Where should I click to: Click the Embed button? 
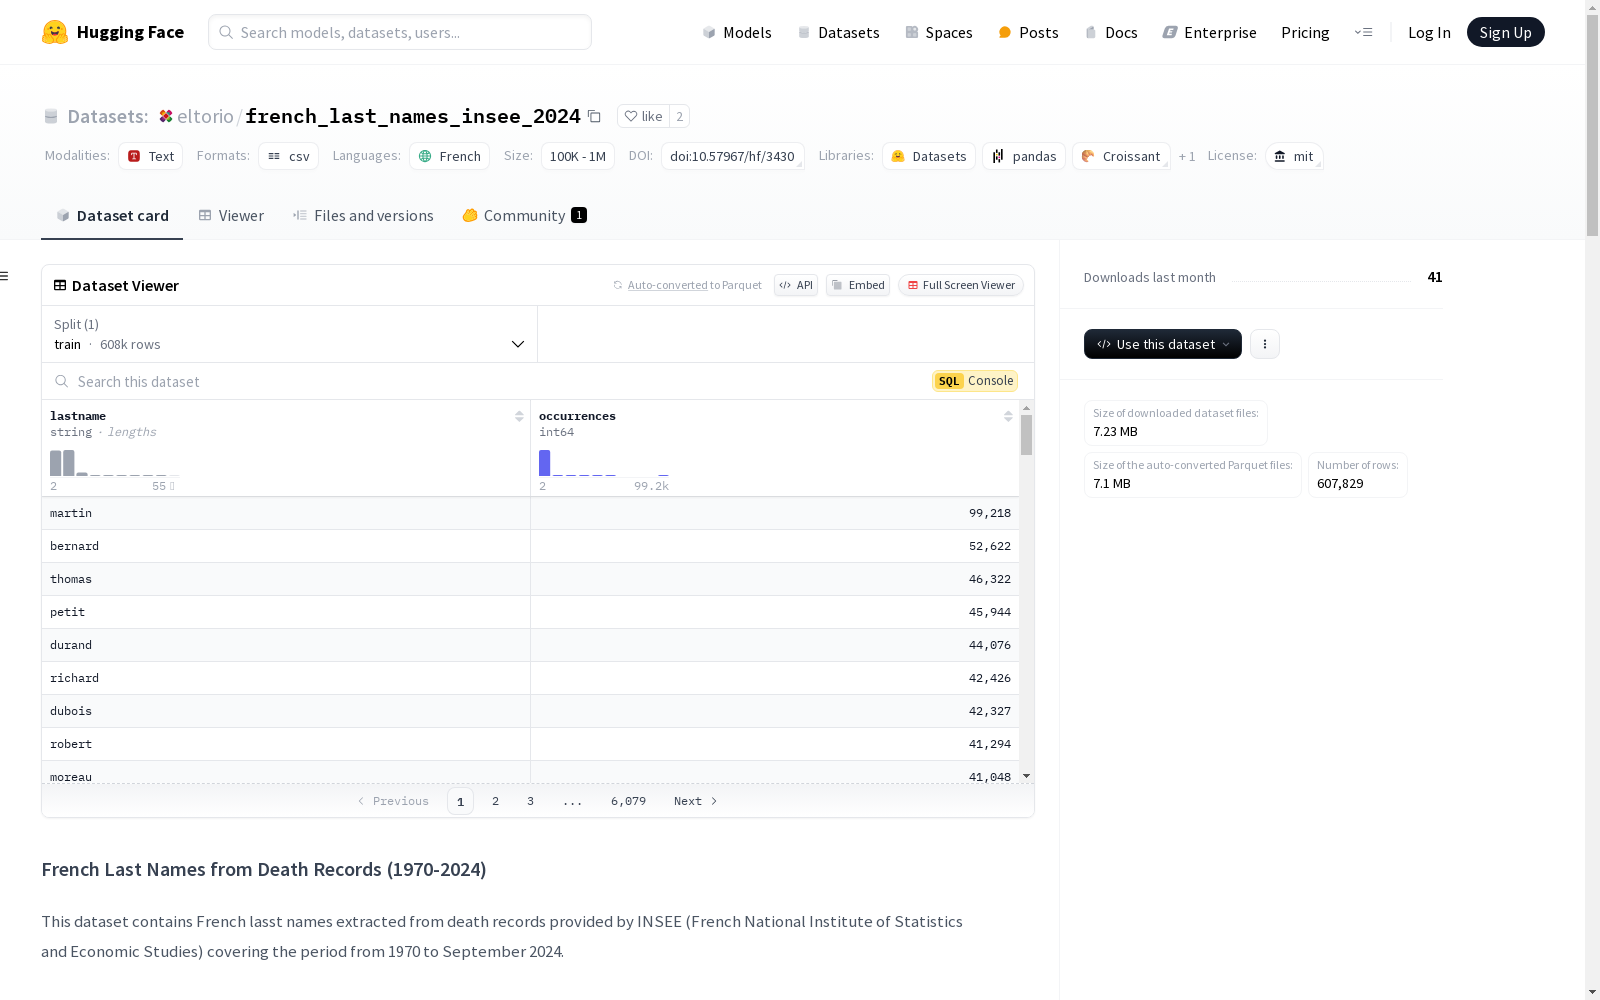(x=858, y=285)
